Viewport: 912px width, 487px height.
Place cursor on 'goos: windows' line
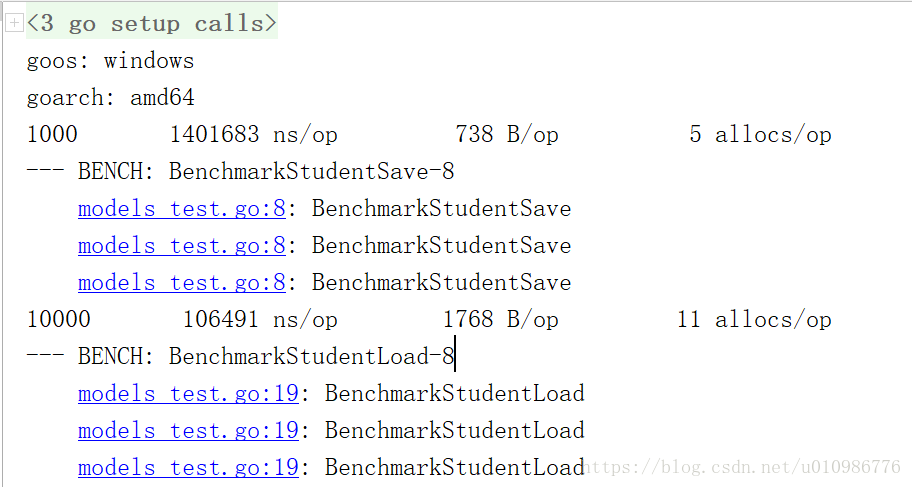(111, 61)
